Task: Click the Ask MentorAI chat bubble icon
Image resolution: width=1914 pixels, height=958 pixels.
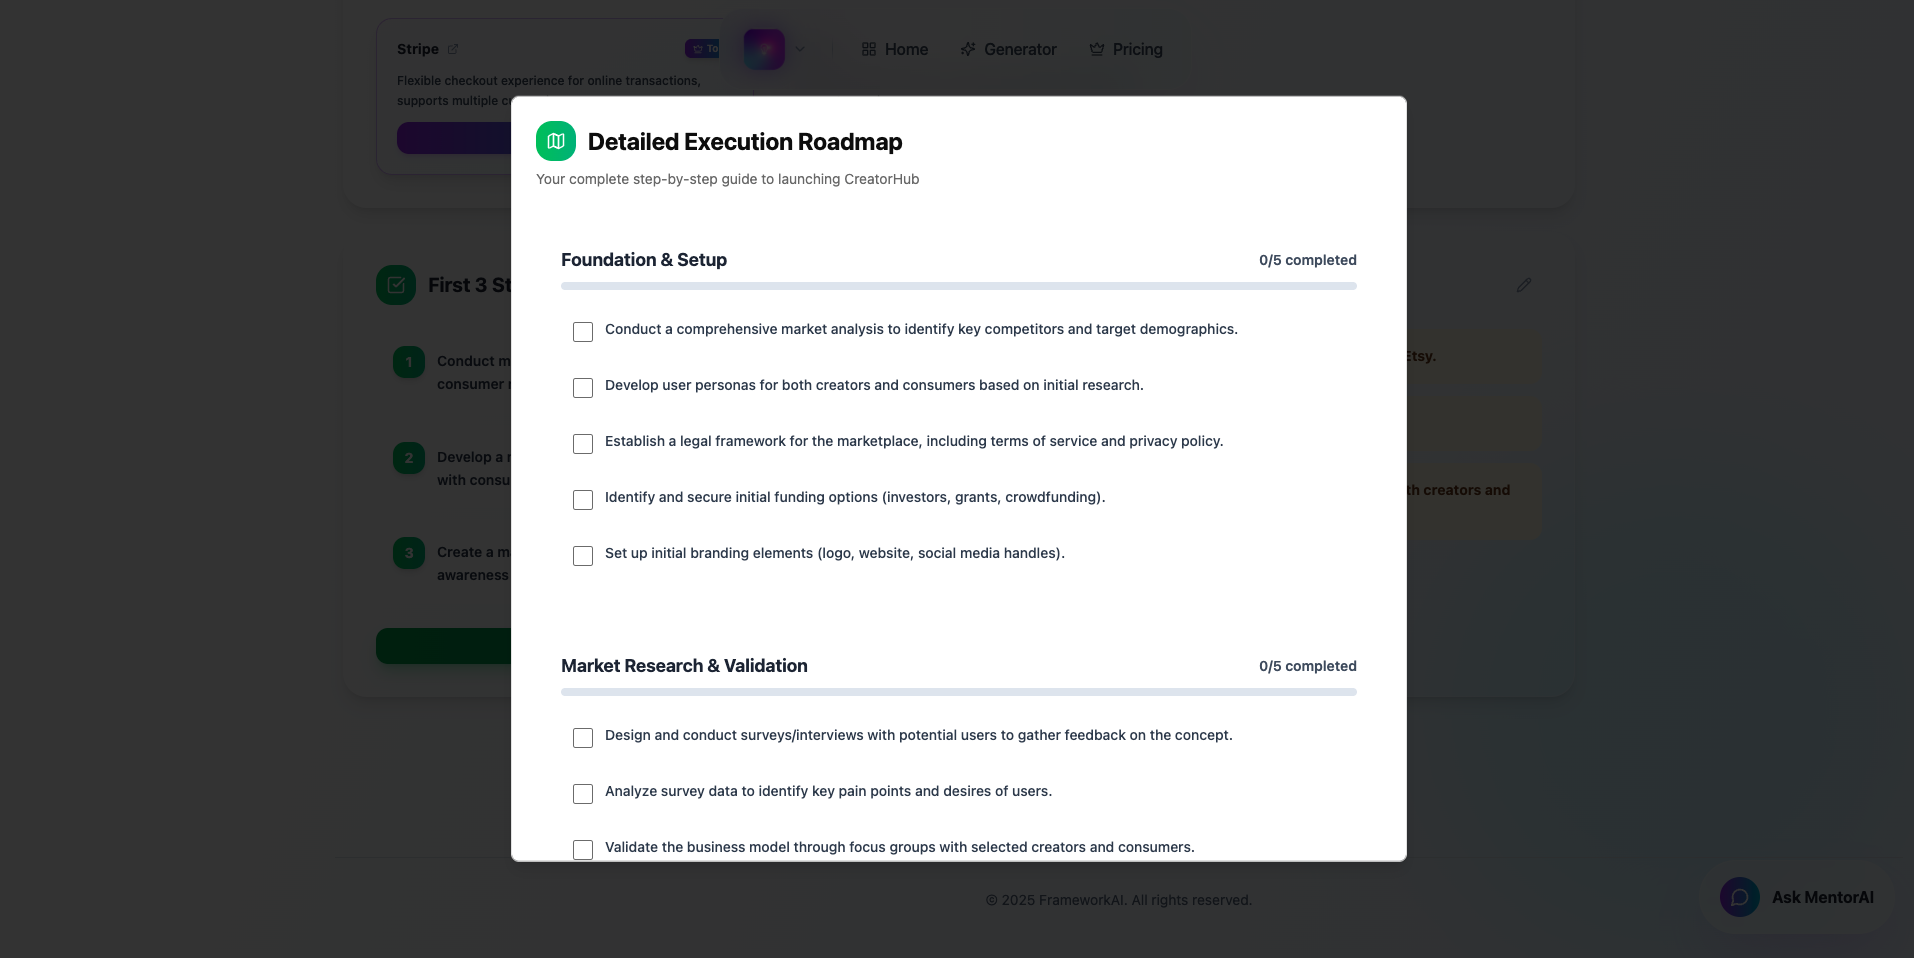Action: point(1739,897)
